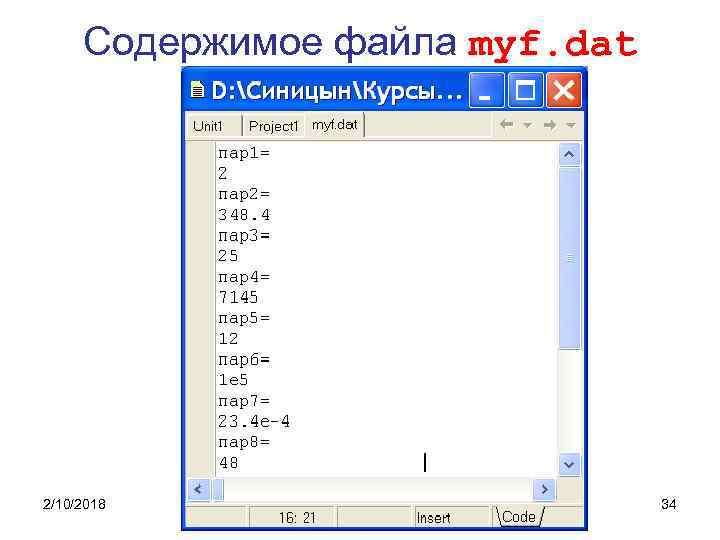Click the line 'пар3='

(x=244, y=236)
